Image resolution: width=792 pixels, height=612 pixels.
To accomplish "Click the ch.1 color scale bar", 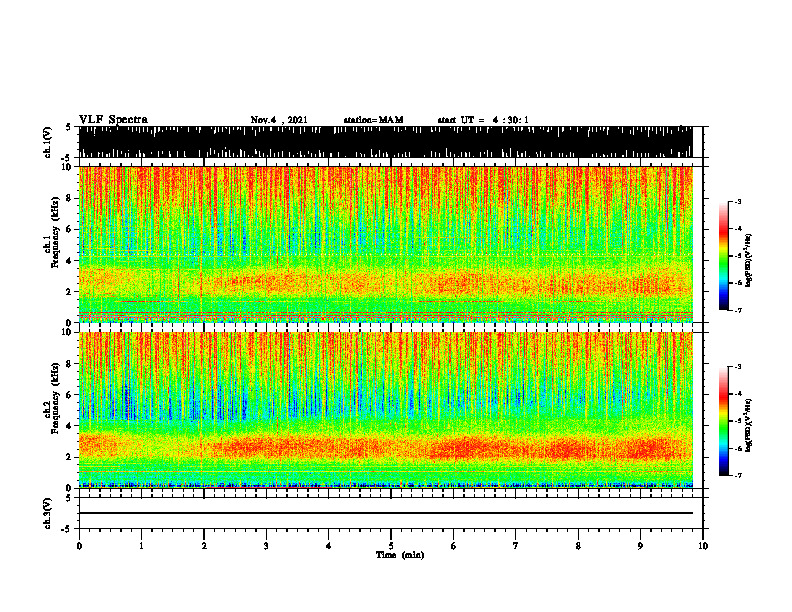I will pos(724,256).
